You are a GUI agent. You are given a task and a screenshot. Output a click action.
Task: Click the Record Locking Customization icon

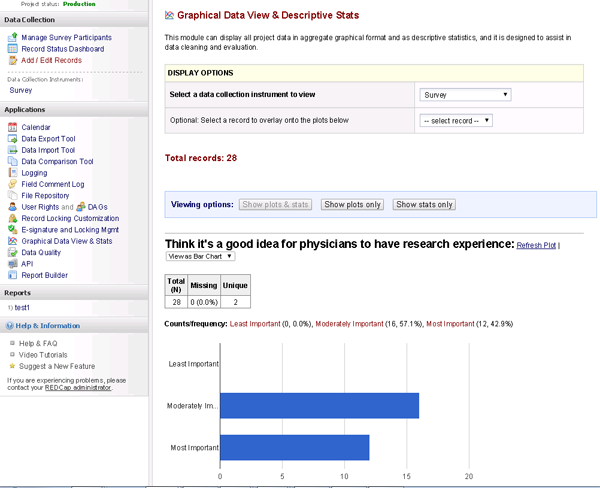pyautogui.click(x=13, y=218)
